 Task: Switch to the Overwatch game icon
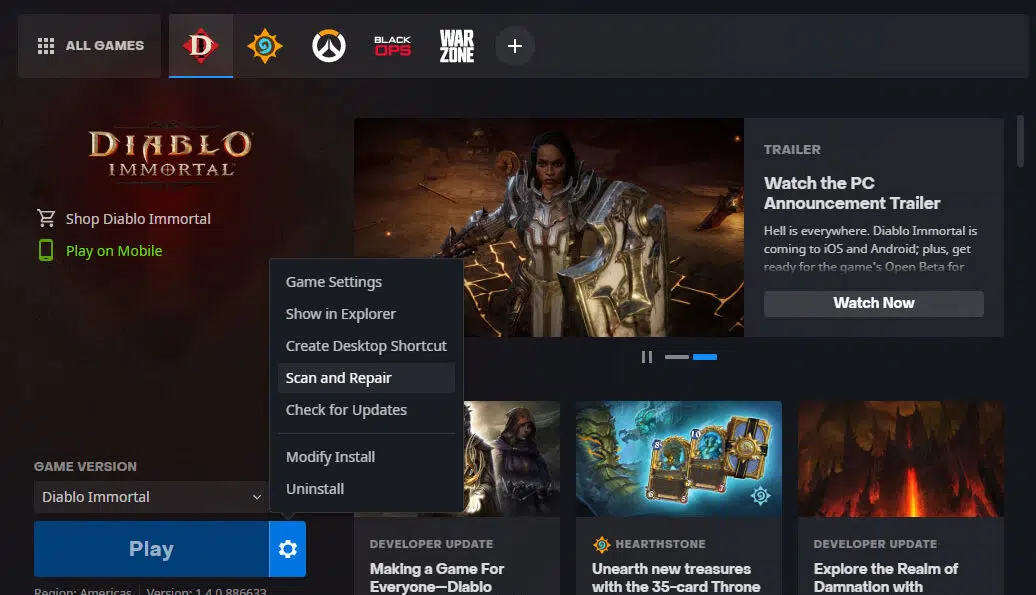(x=329, y=46)
